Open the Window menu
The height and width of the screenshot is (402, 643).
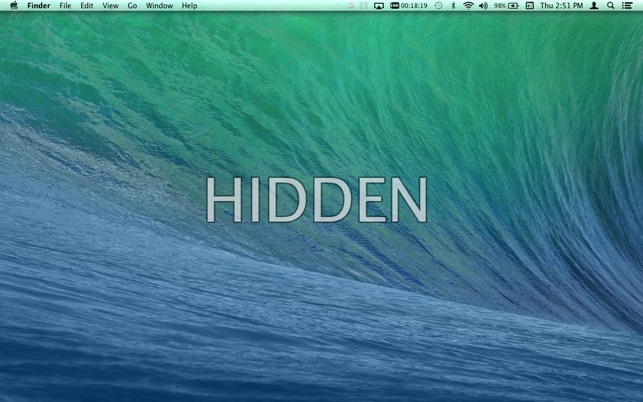tap(159, 6)
